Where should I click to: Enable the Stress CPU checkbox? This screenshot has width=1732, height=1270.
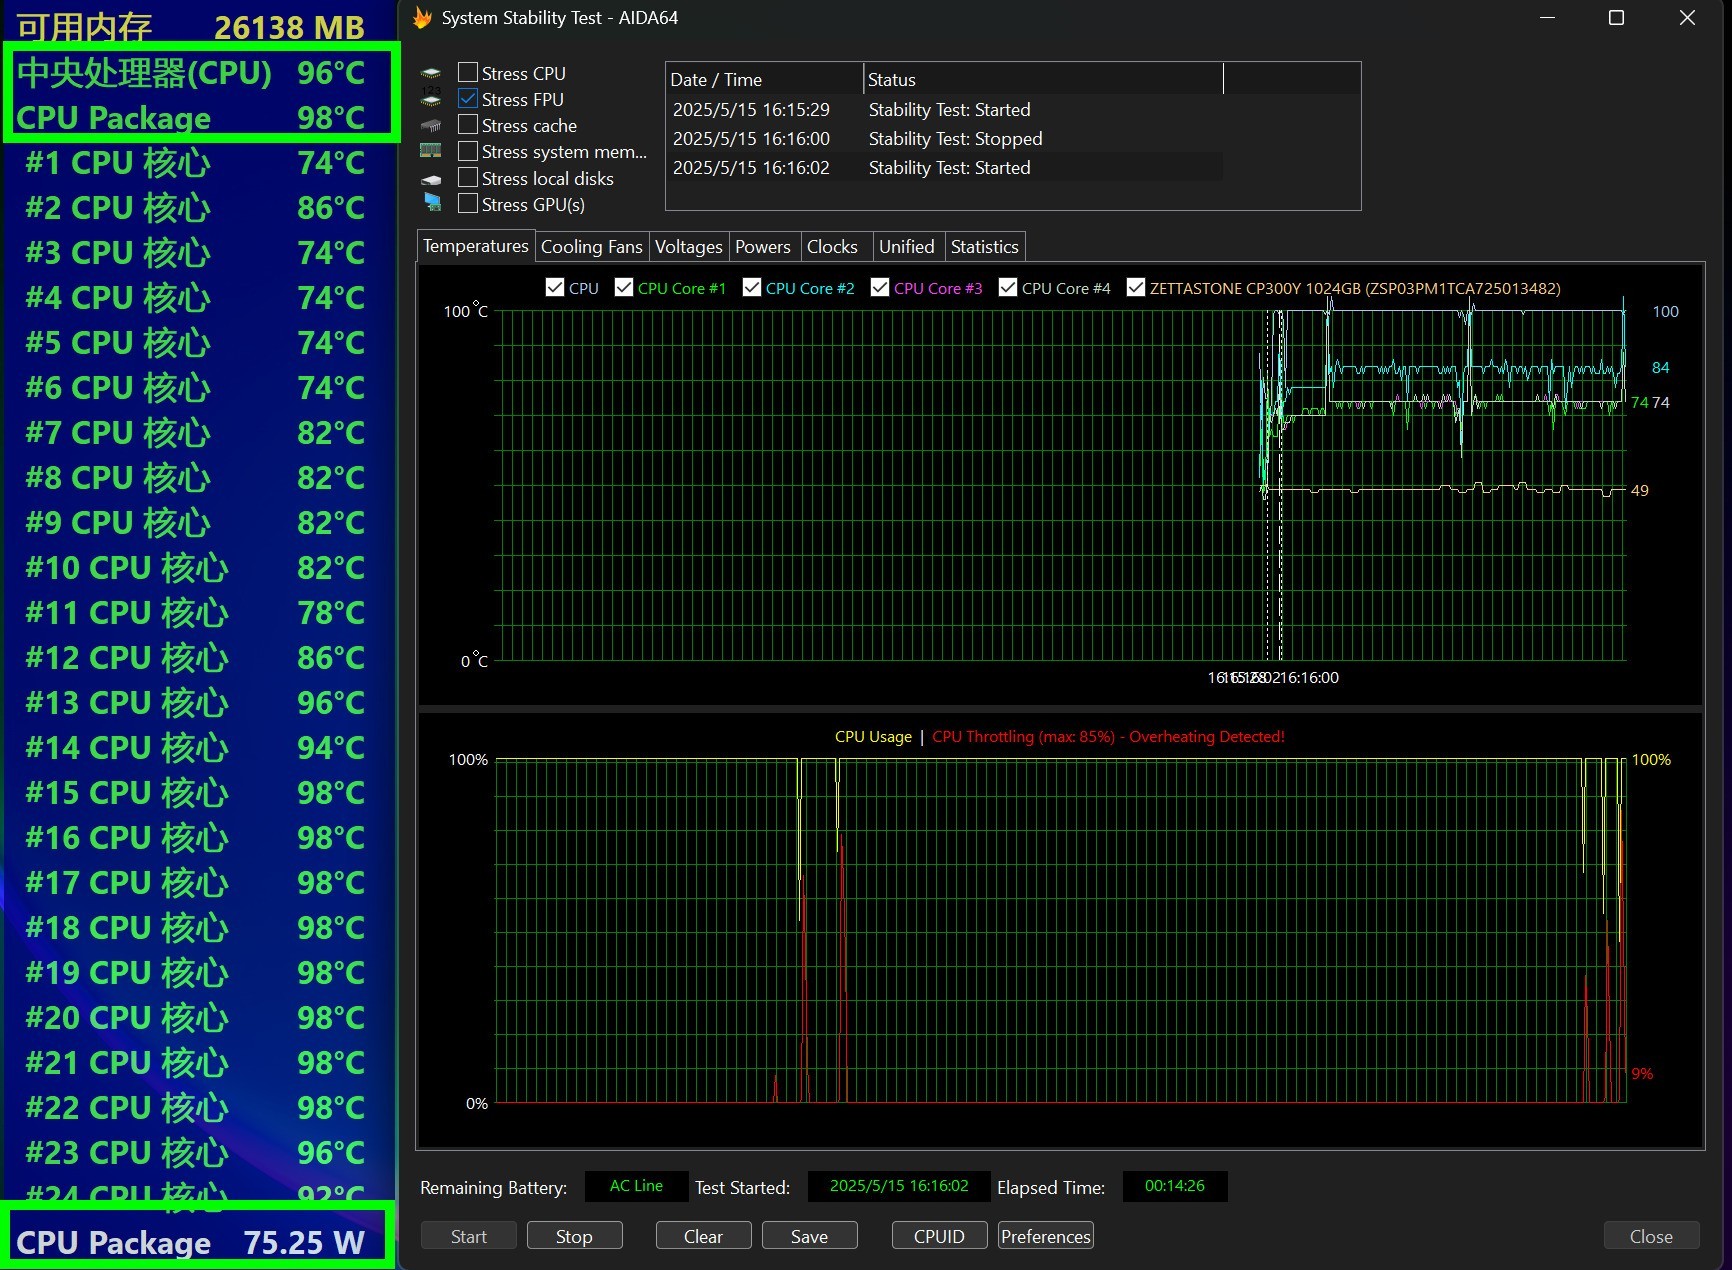467,73
